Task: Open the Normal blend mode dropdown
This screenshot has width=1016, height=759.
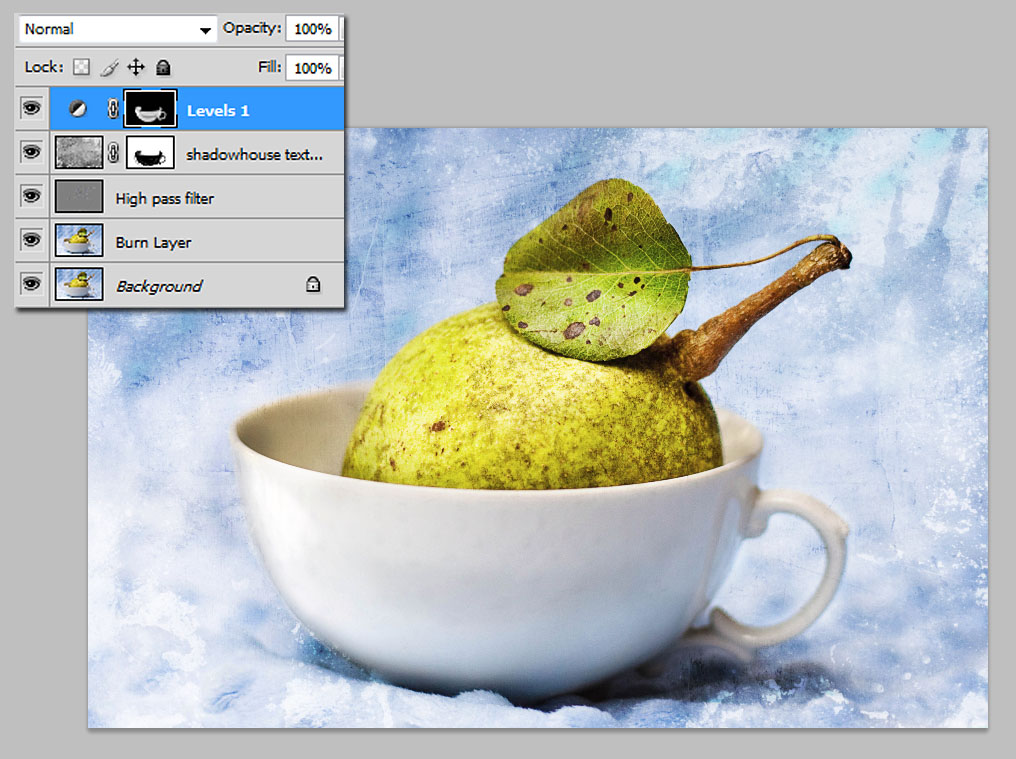Action: click(115, 29)
